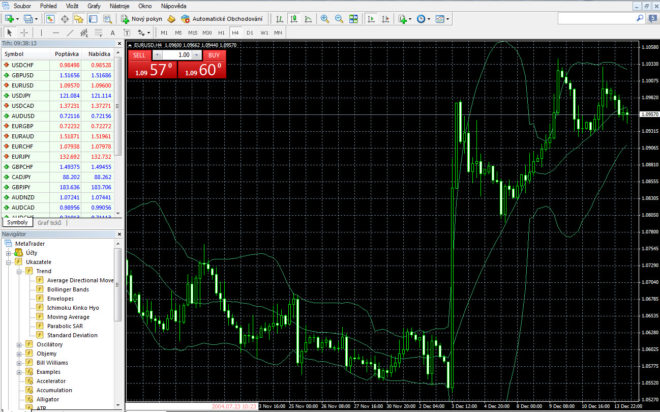Screen dimensions: 660x412
Task: Click the Nový pokyn button
Action: [142, 19]
